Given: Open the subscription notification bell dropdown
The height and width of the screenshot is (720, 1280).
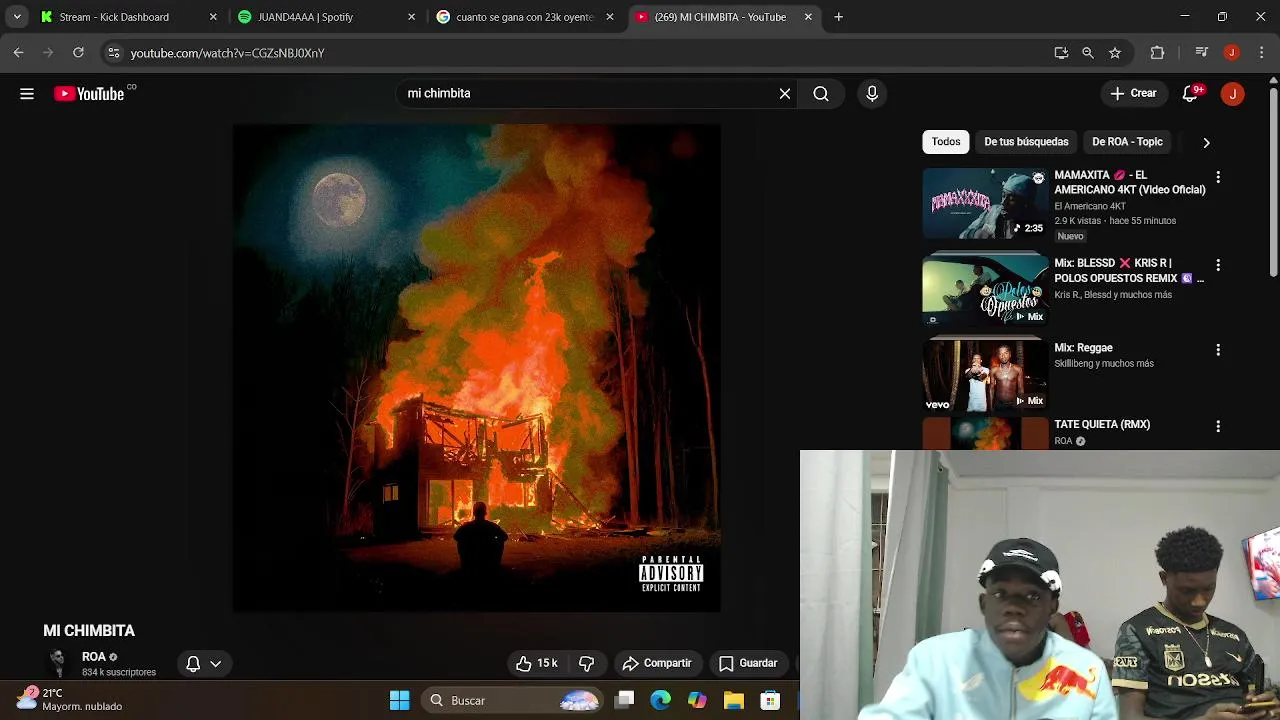Looking at the screenshot, I should coord(203,663).
